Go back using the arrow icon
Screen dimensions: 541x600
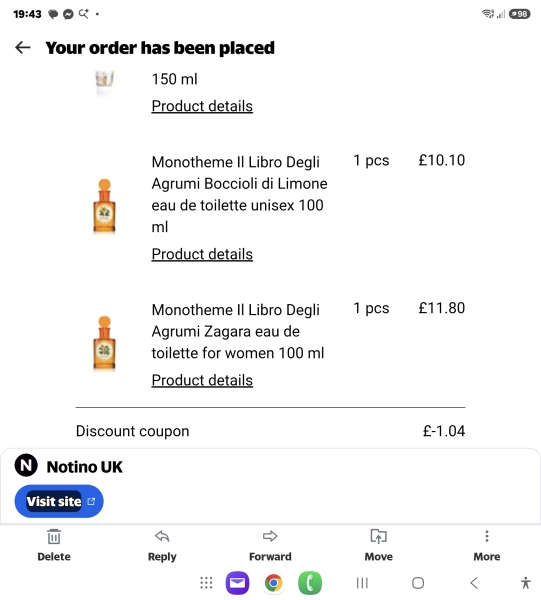(x=23, y=47)
